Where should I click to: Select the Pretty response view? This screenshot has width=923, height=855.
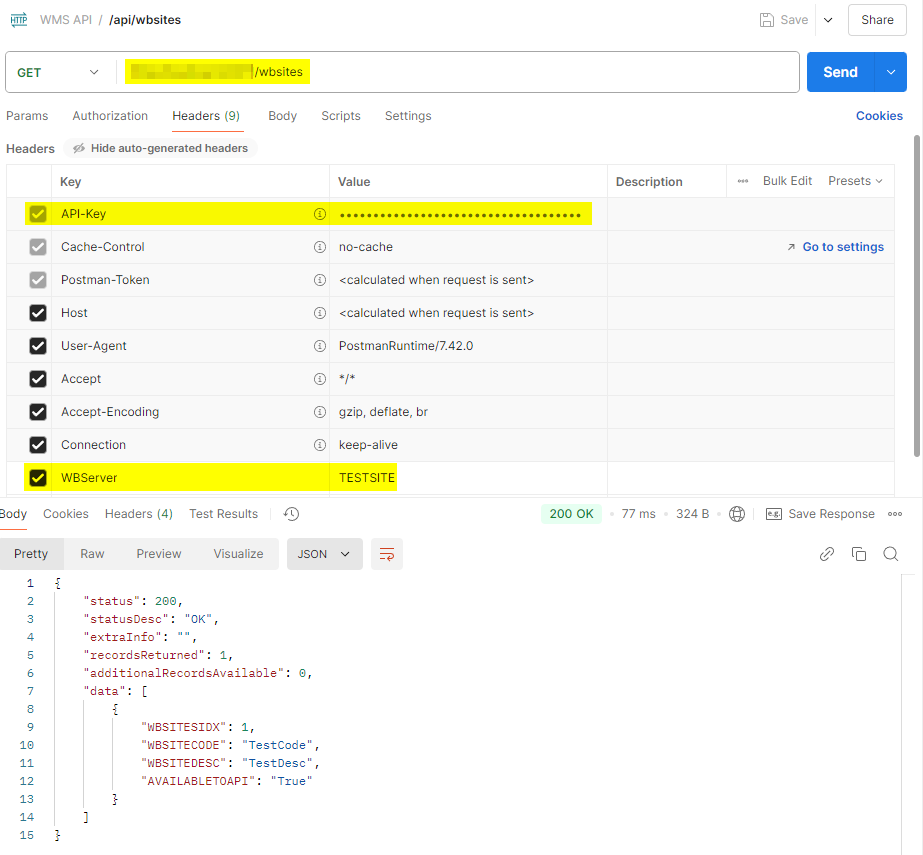[x=31, y=554]
